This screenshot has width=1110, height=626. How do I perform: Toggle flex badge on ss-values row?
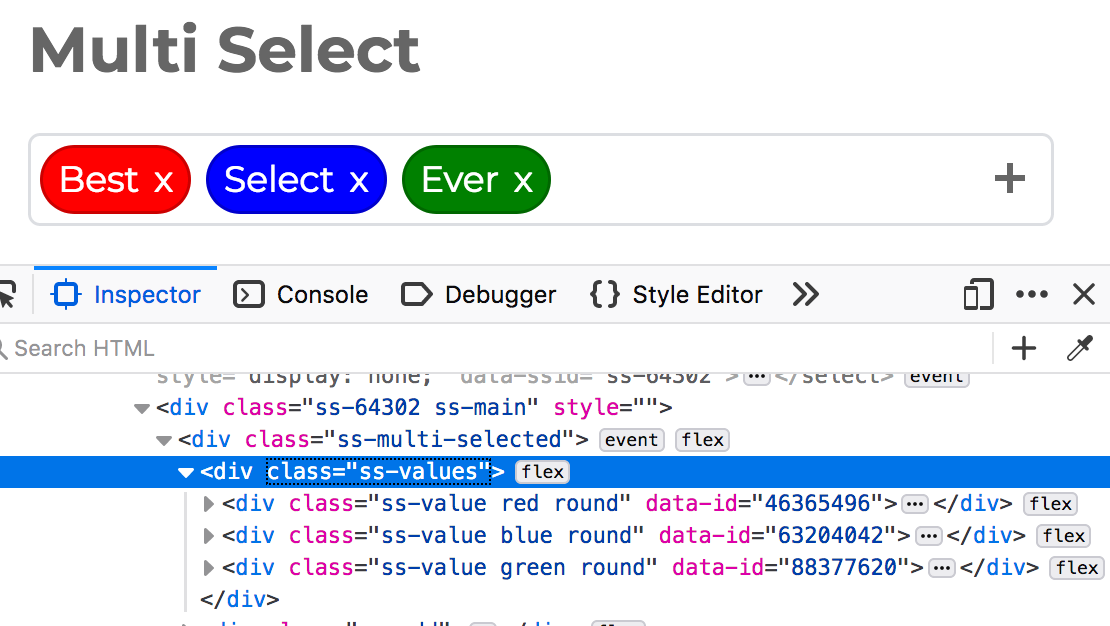click(543, 472)
